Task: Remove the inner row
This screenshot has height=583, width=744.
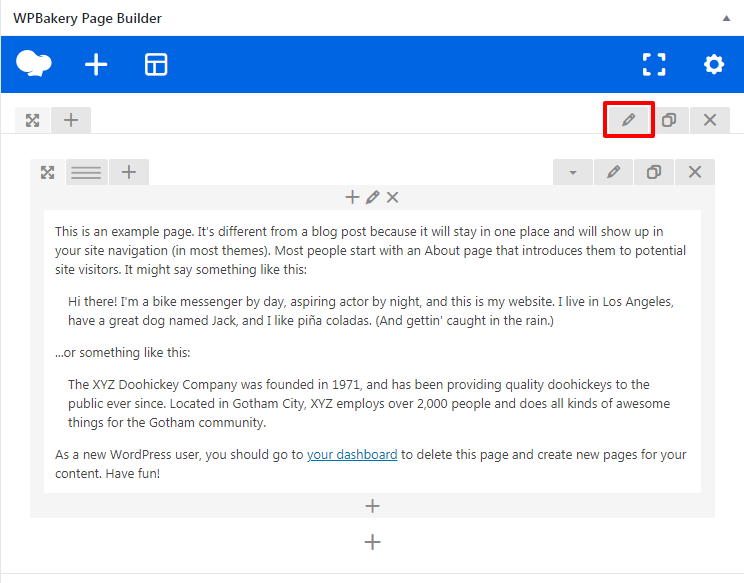Action: (x=695, y=172)
